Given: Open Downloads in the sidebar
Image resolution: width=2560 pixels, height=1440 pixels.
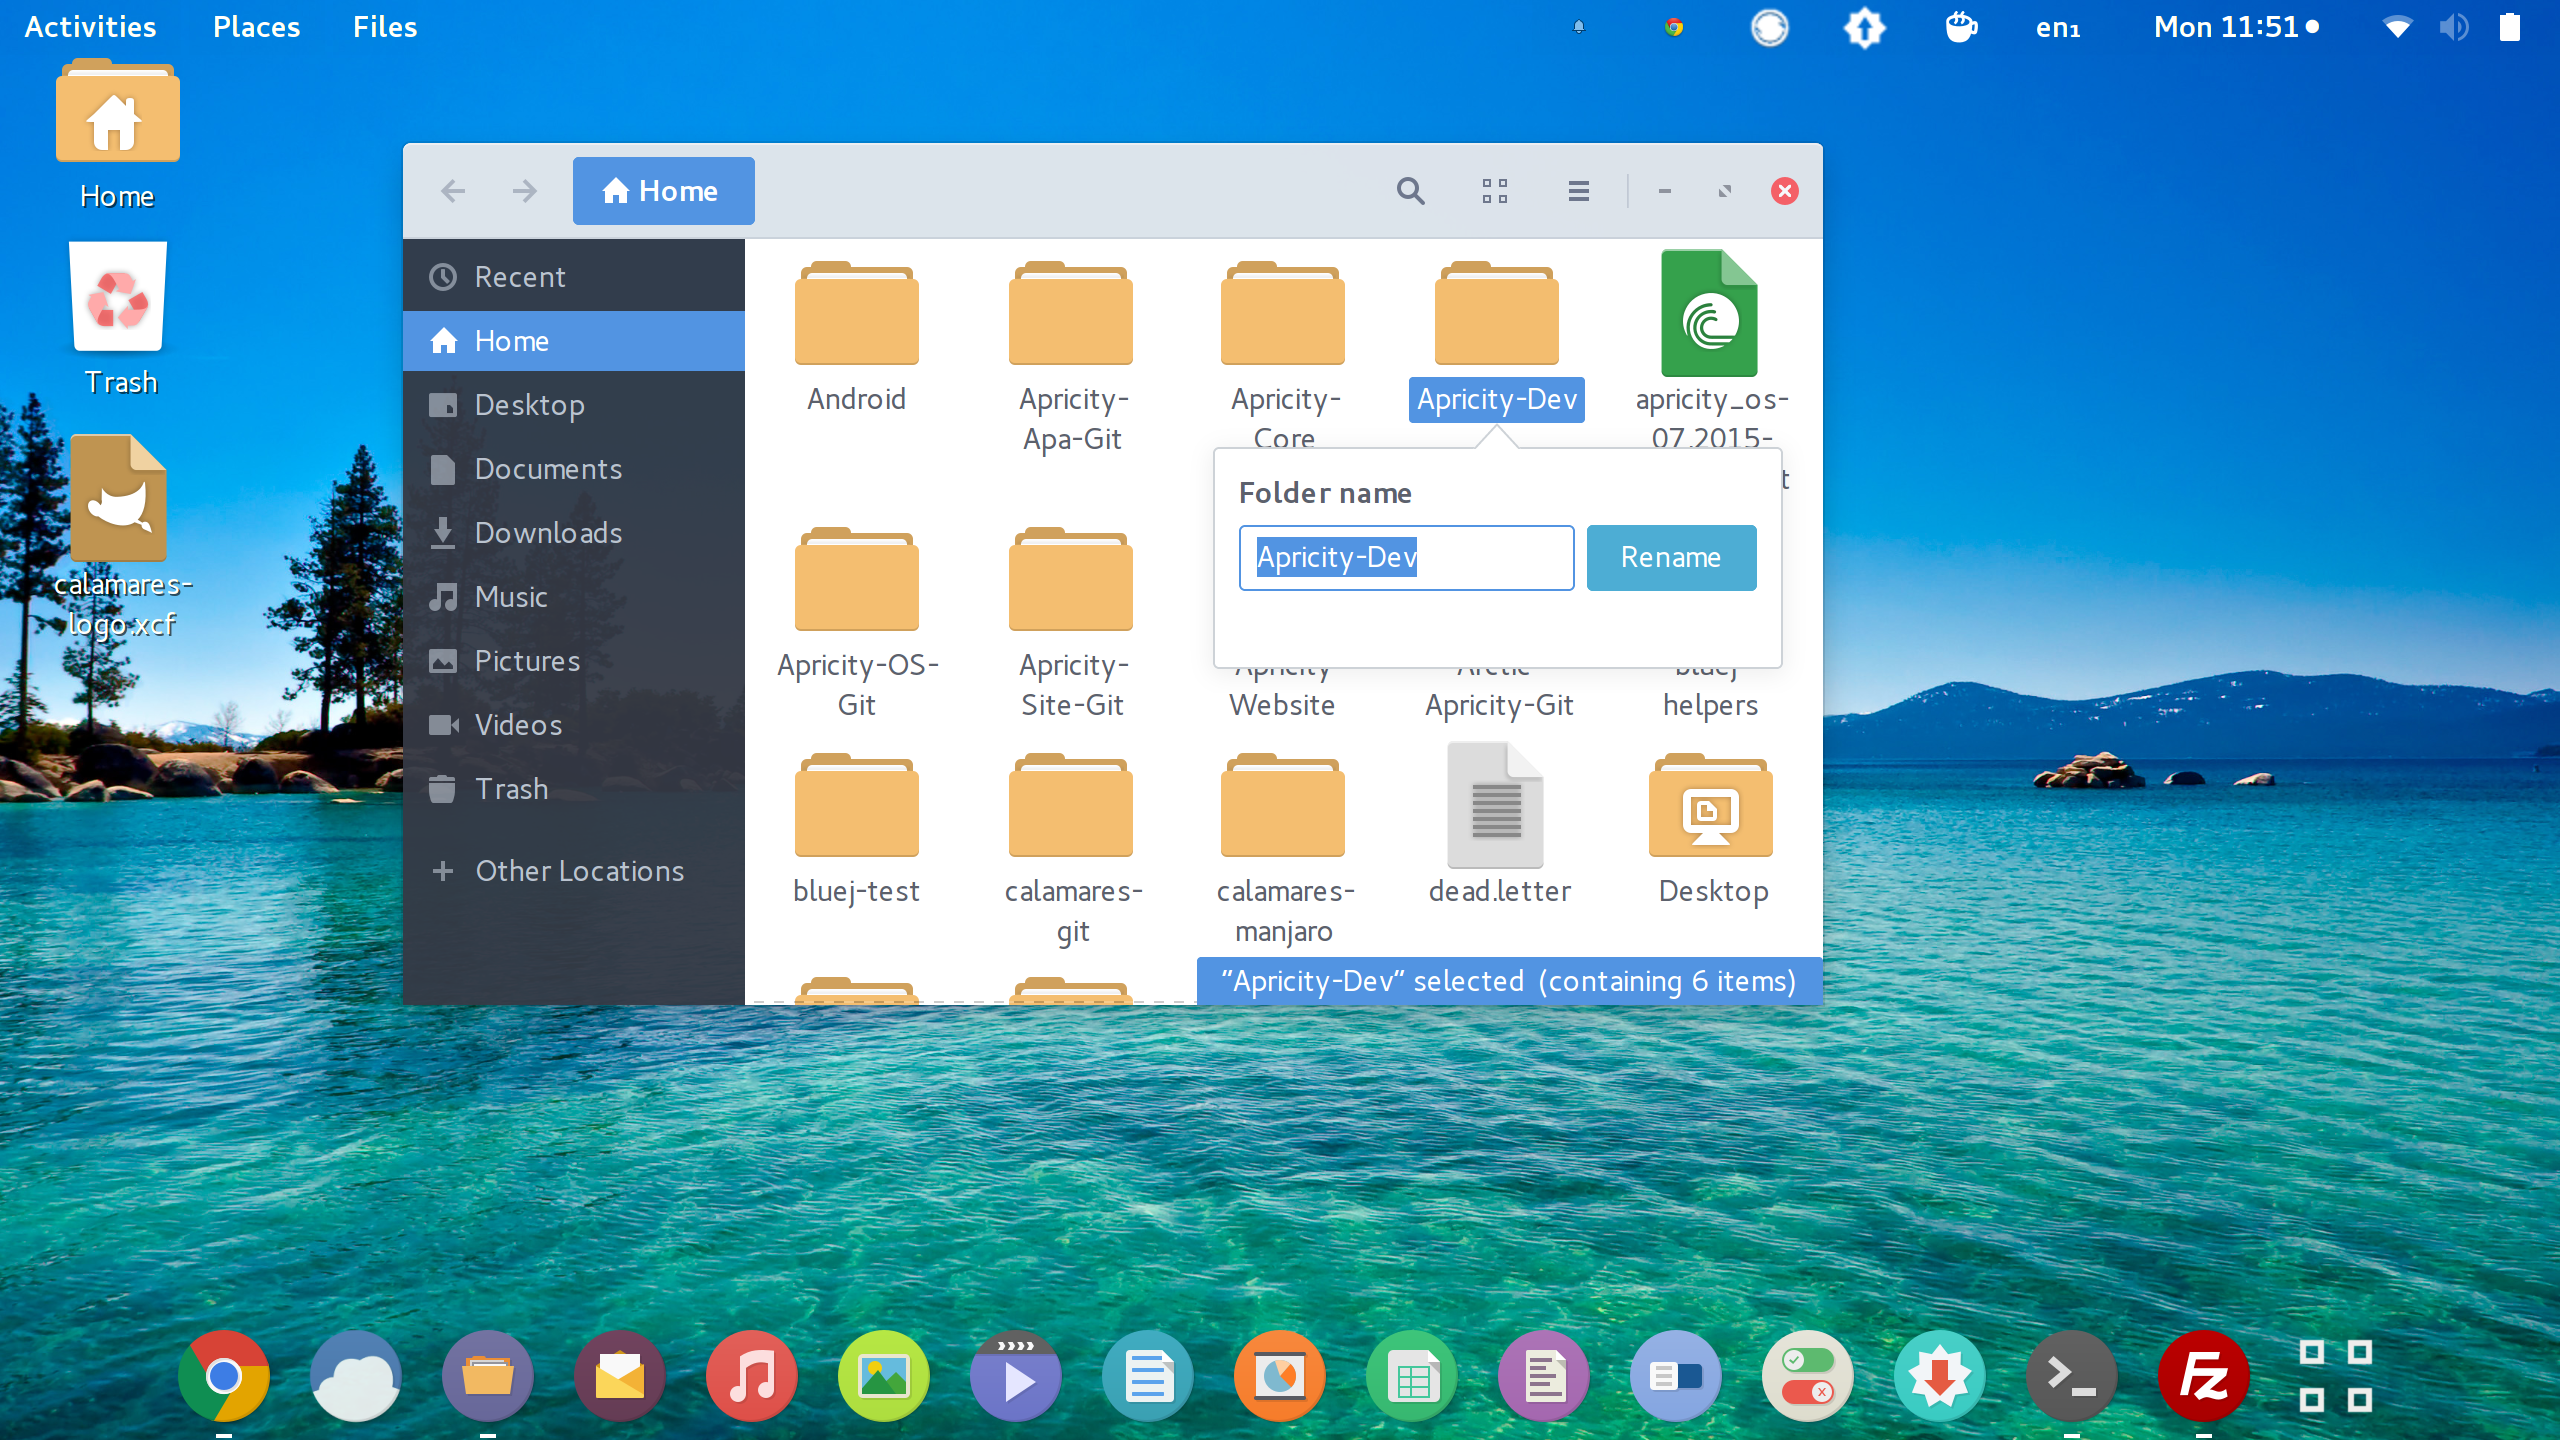Looking at the screenshot, I should tap(547, 533).
